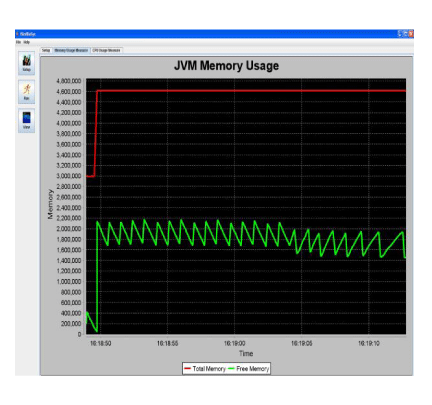432x405 pixels.
Task: Click the View icon button in sidebar
Action: click(x=26, y=120)
